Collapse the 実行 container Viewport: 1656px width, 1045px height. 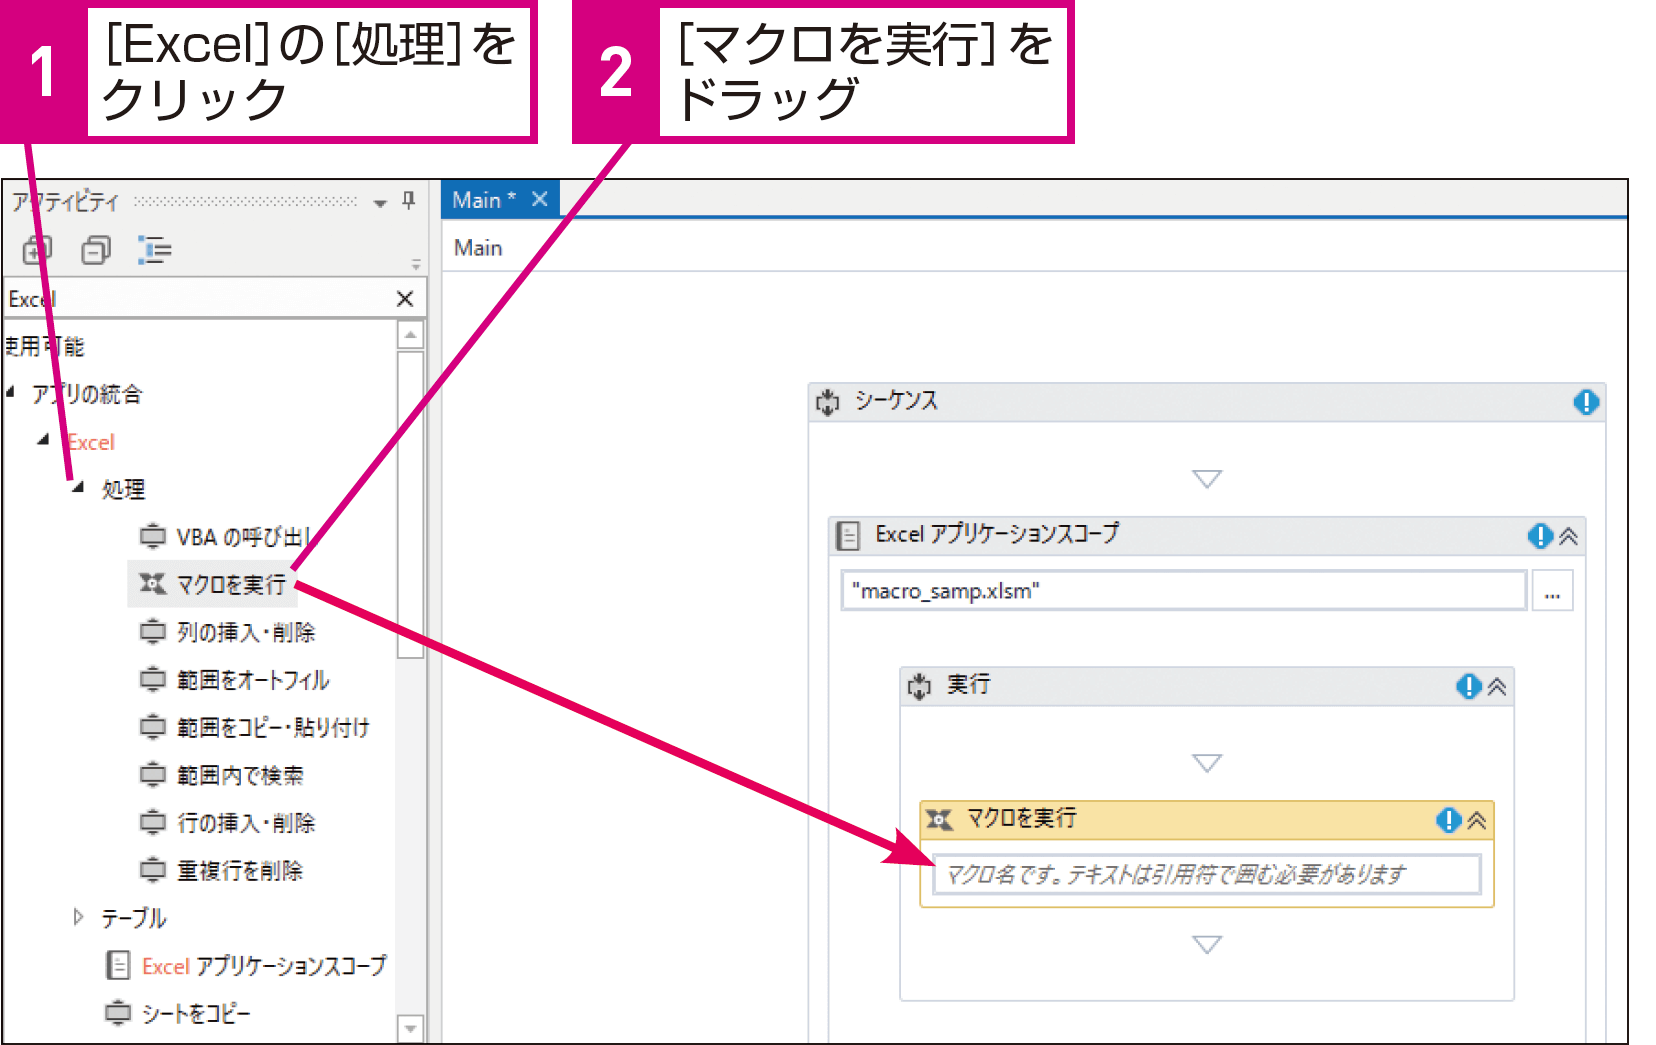(1497, 686)
